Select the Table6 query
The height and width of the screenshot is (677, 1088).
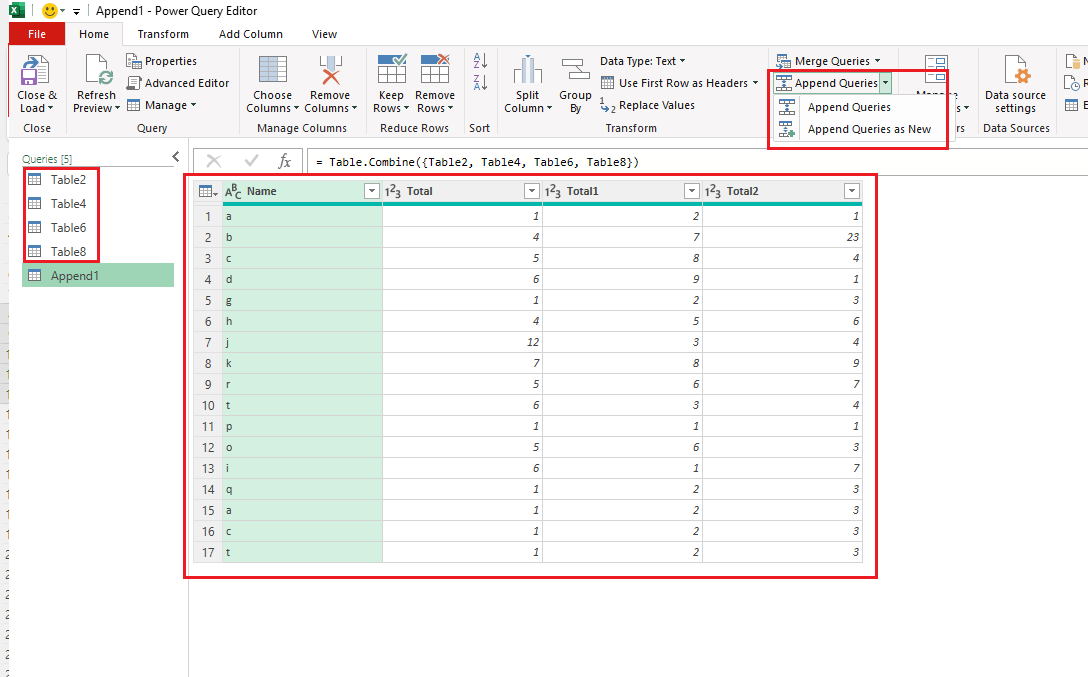tap(68, 228)
